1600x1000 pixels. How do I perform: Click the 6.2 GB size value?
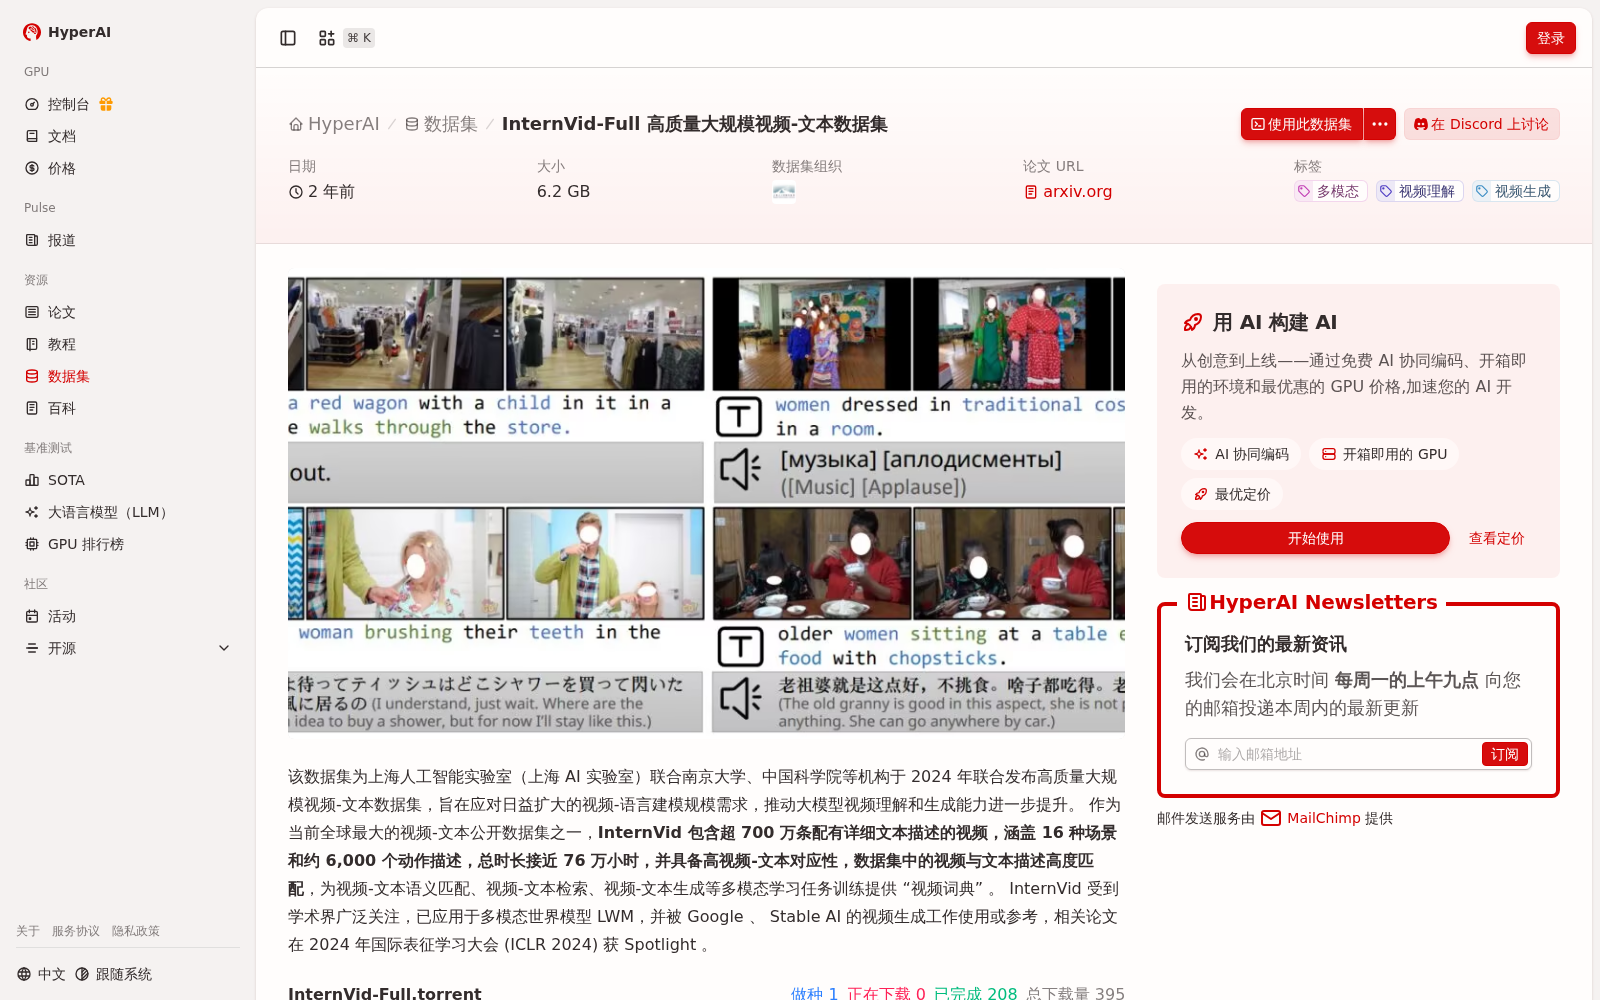(x=563, y=191)
